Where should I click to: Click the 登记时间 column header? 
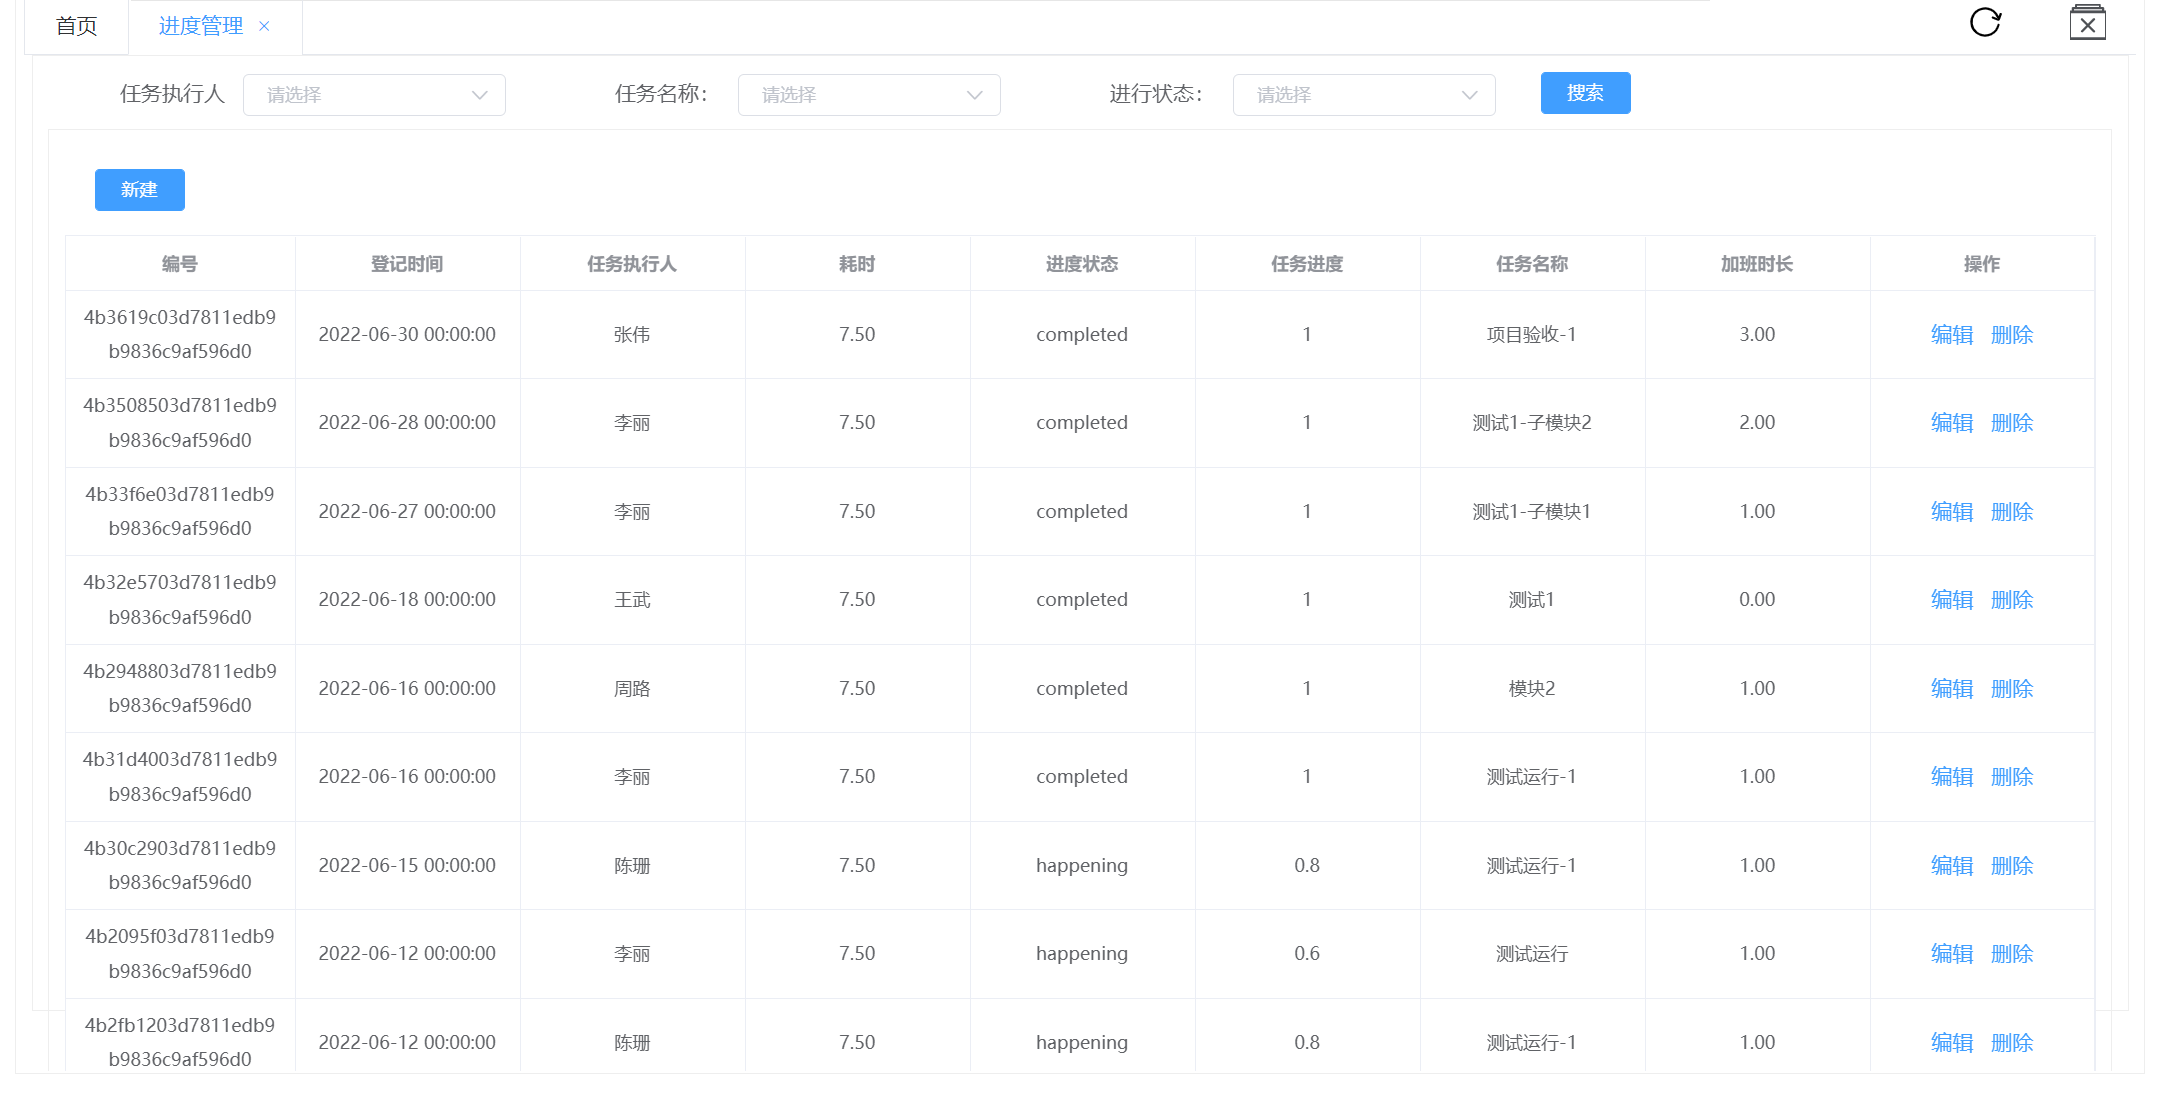point(407,264)
